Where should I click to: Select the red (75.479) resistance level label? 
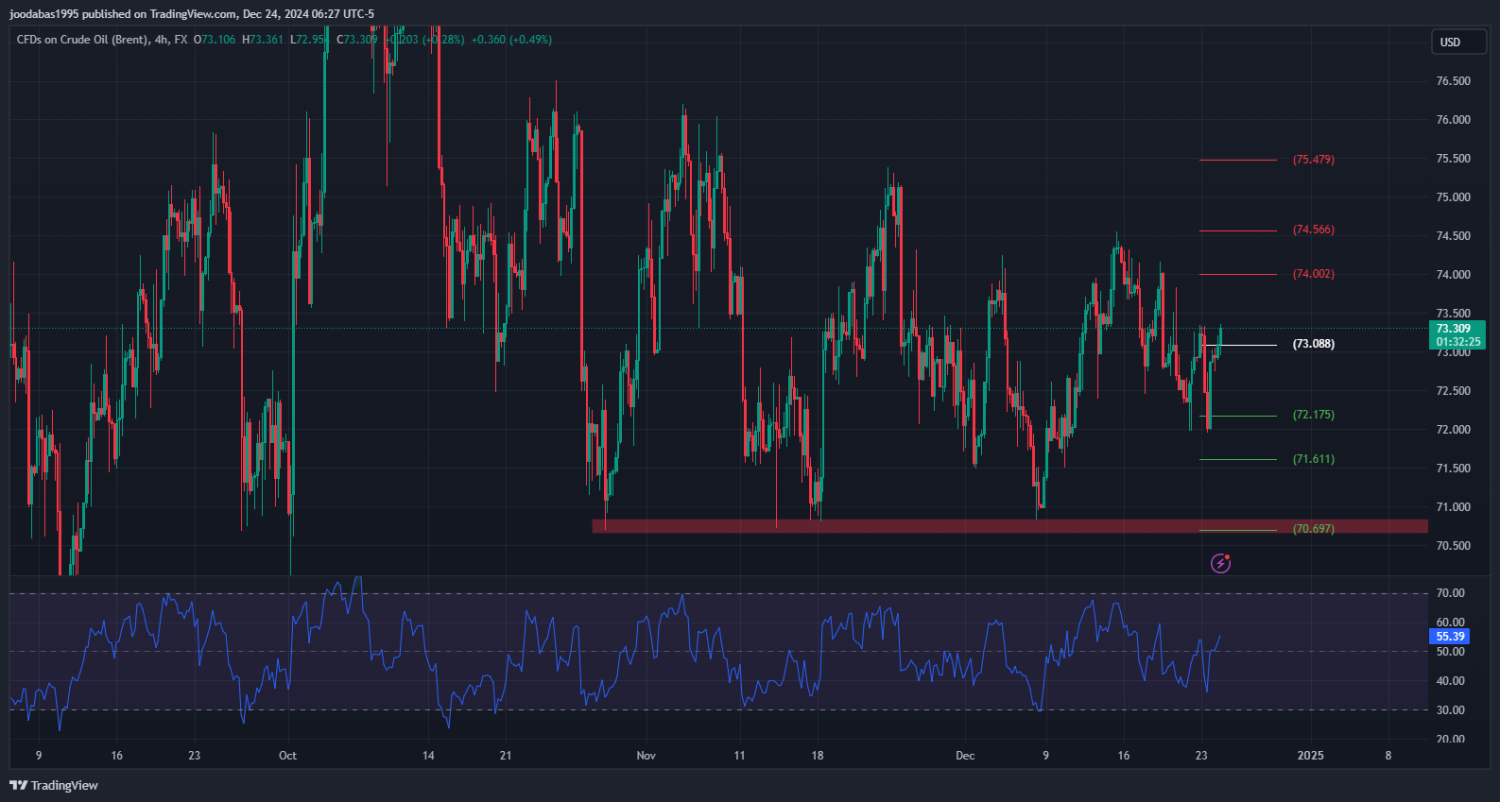(1313, 160)
